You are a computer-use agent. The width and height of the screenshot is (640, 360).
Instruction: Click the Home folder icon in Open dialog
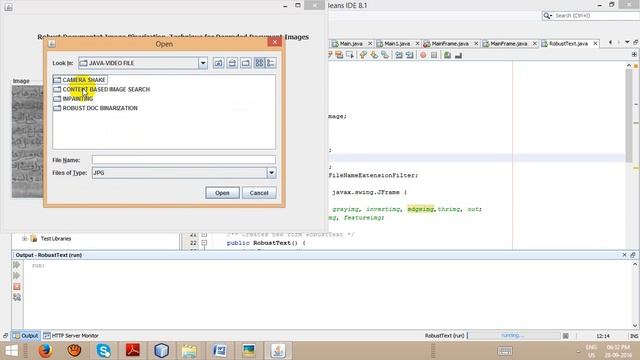tap(232, 63)
